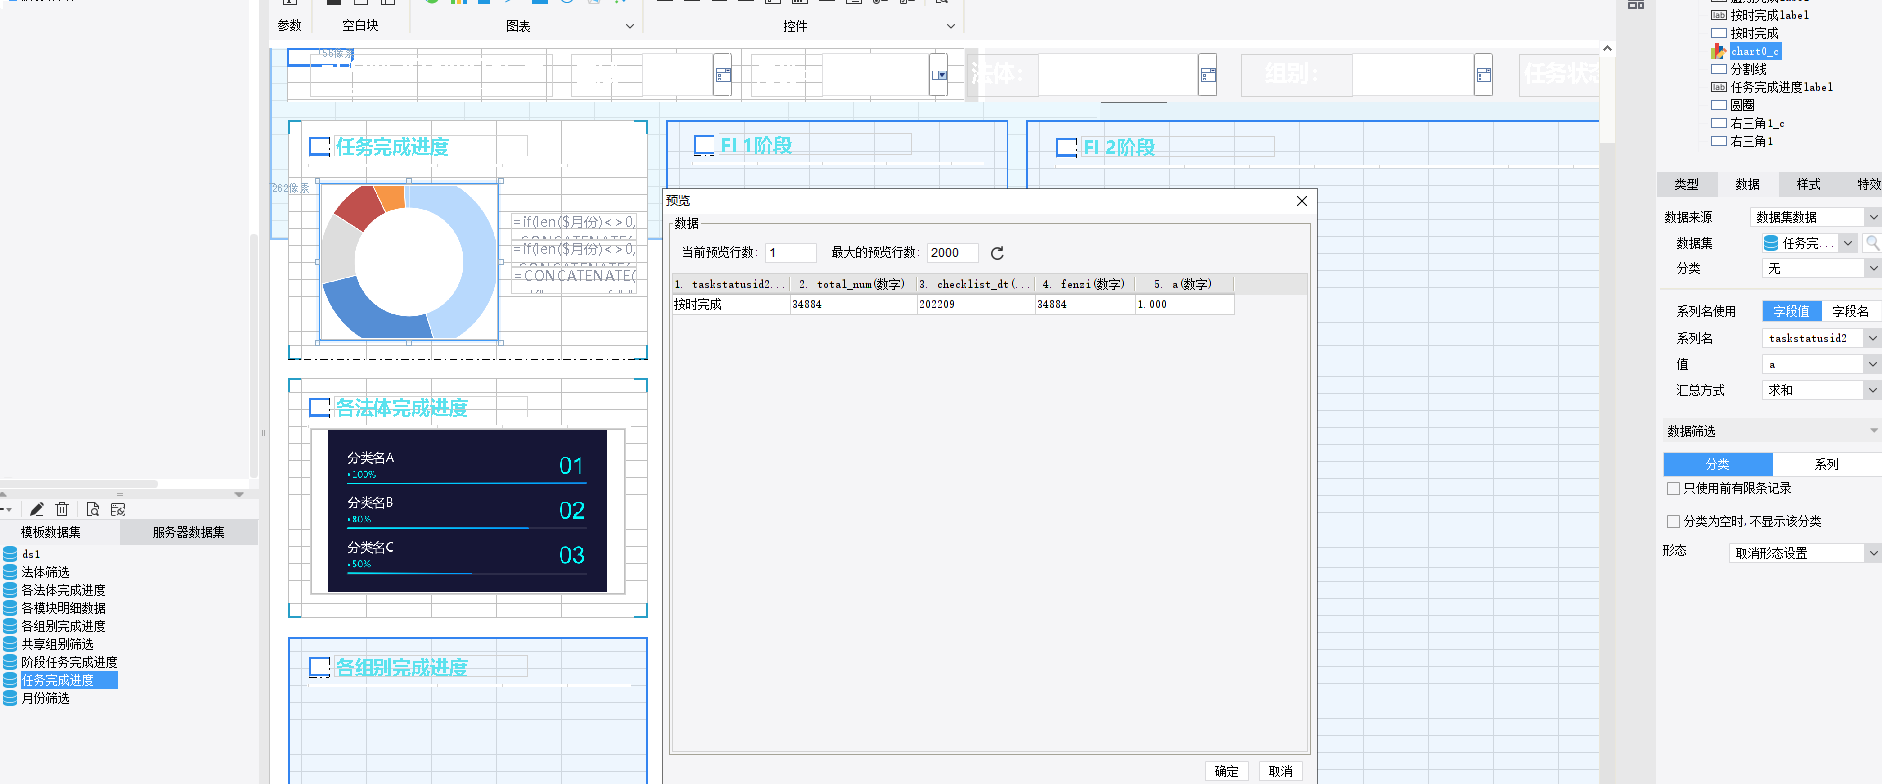Close the 预览 dialog

tap(1302, 201)
